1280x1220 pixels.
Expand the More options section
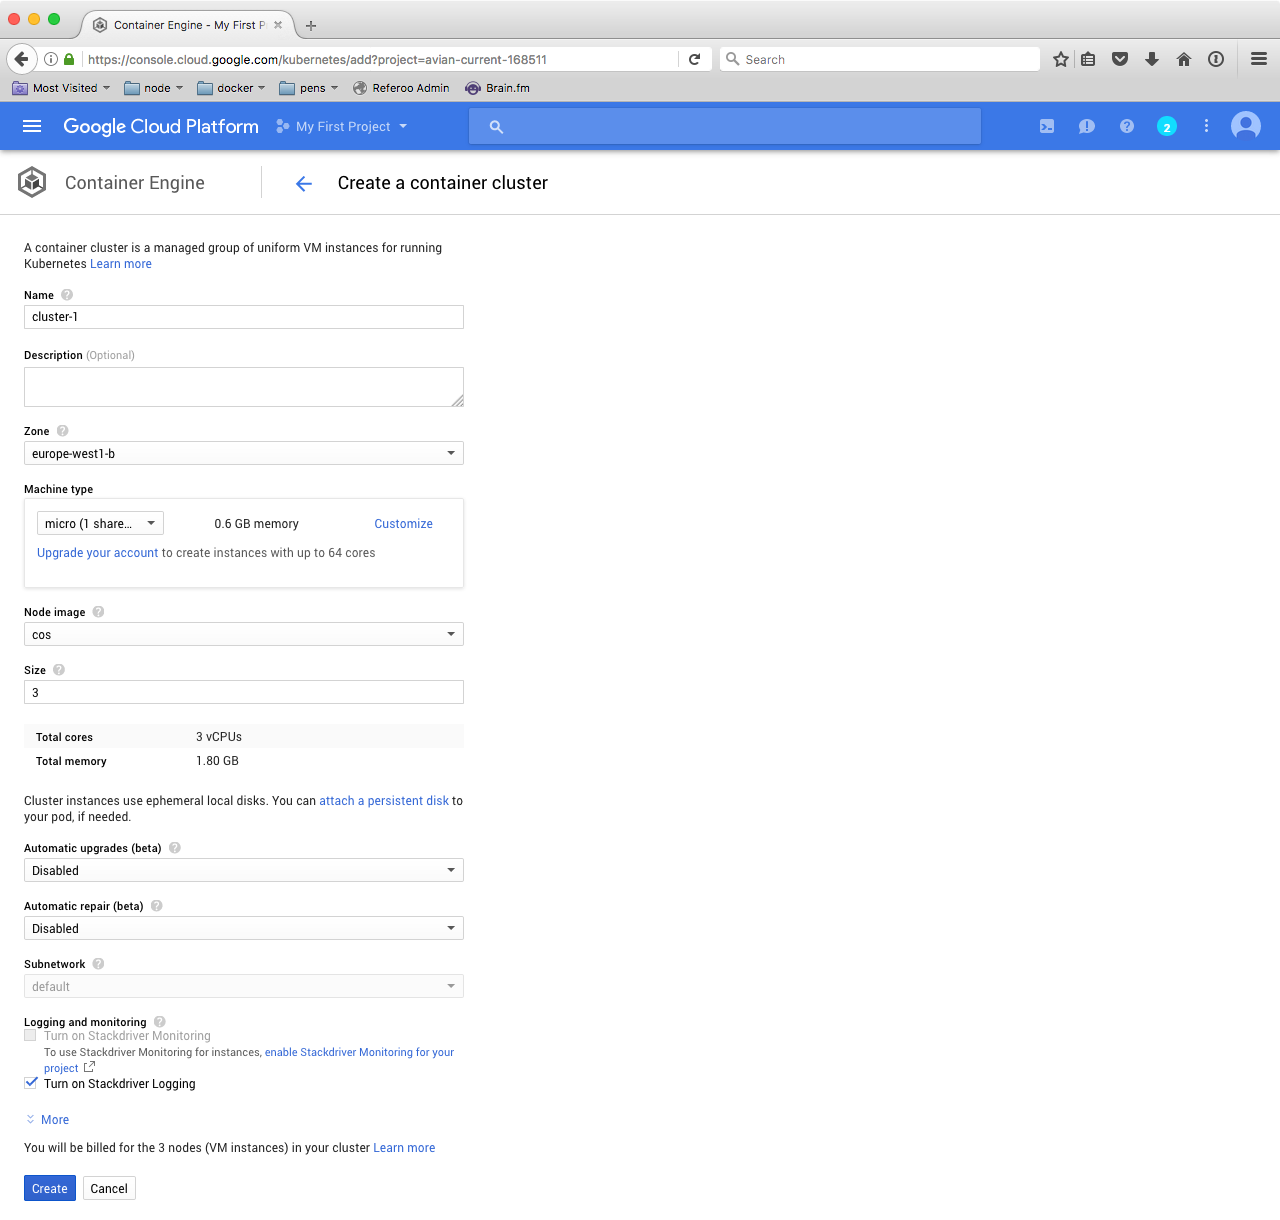click(x=47, y=1120)
